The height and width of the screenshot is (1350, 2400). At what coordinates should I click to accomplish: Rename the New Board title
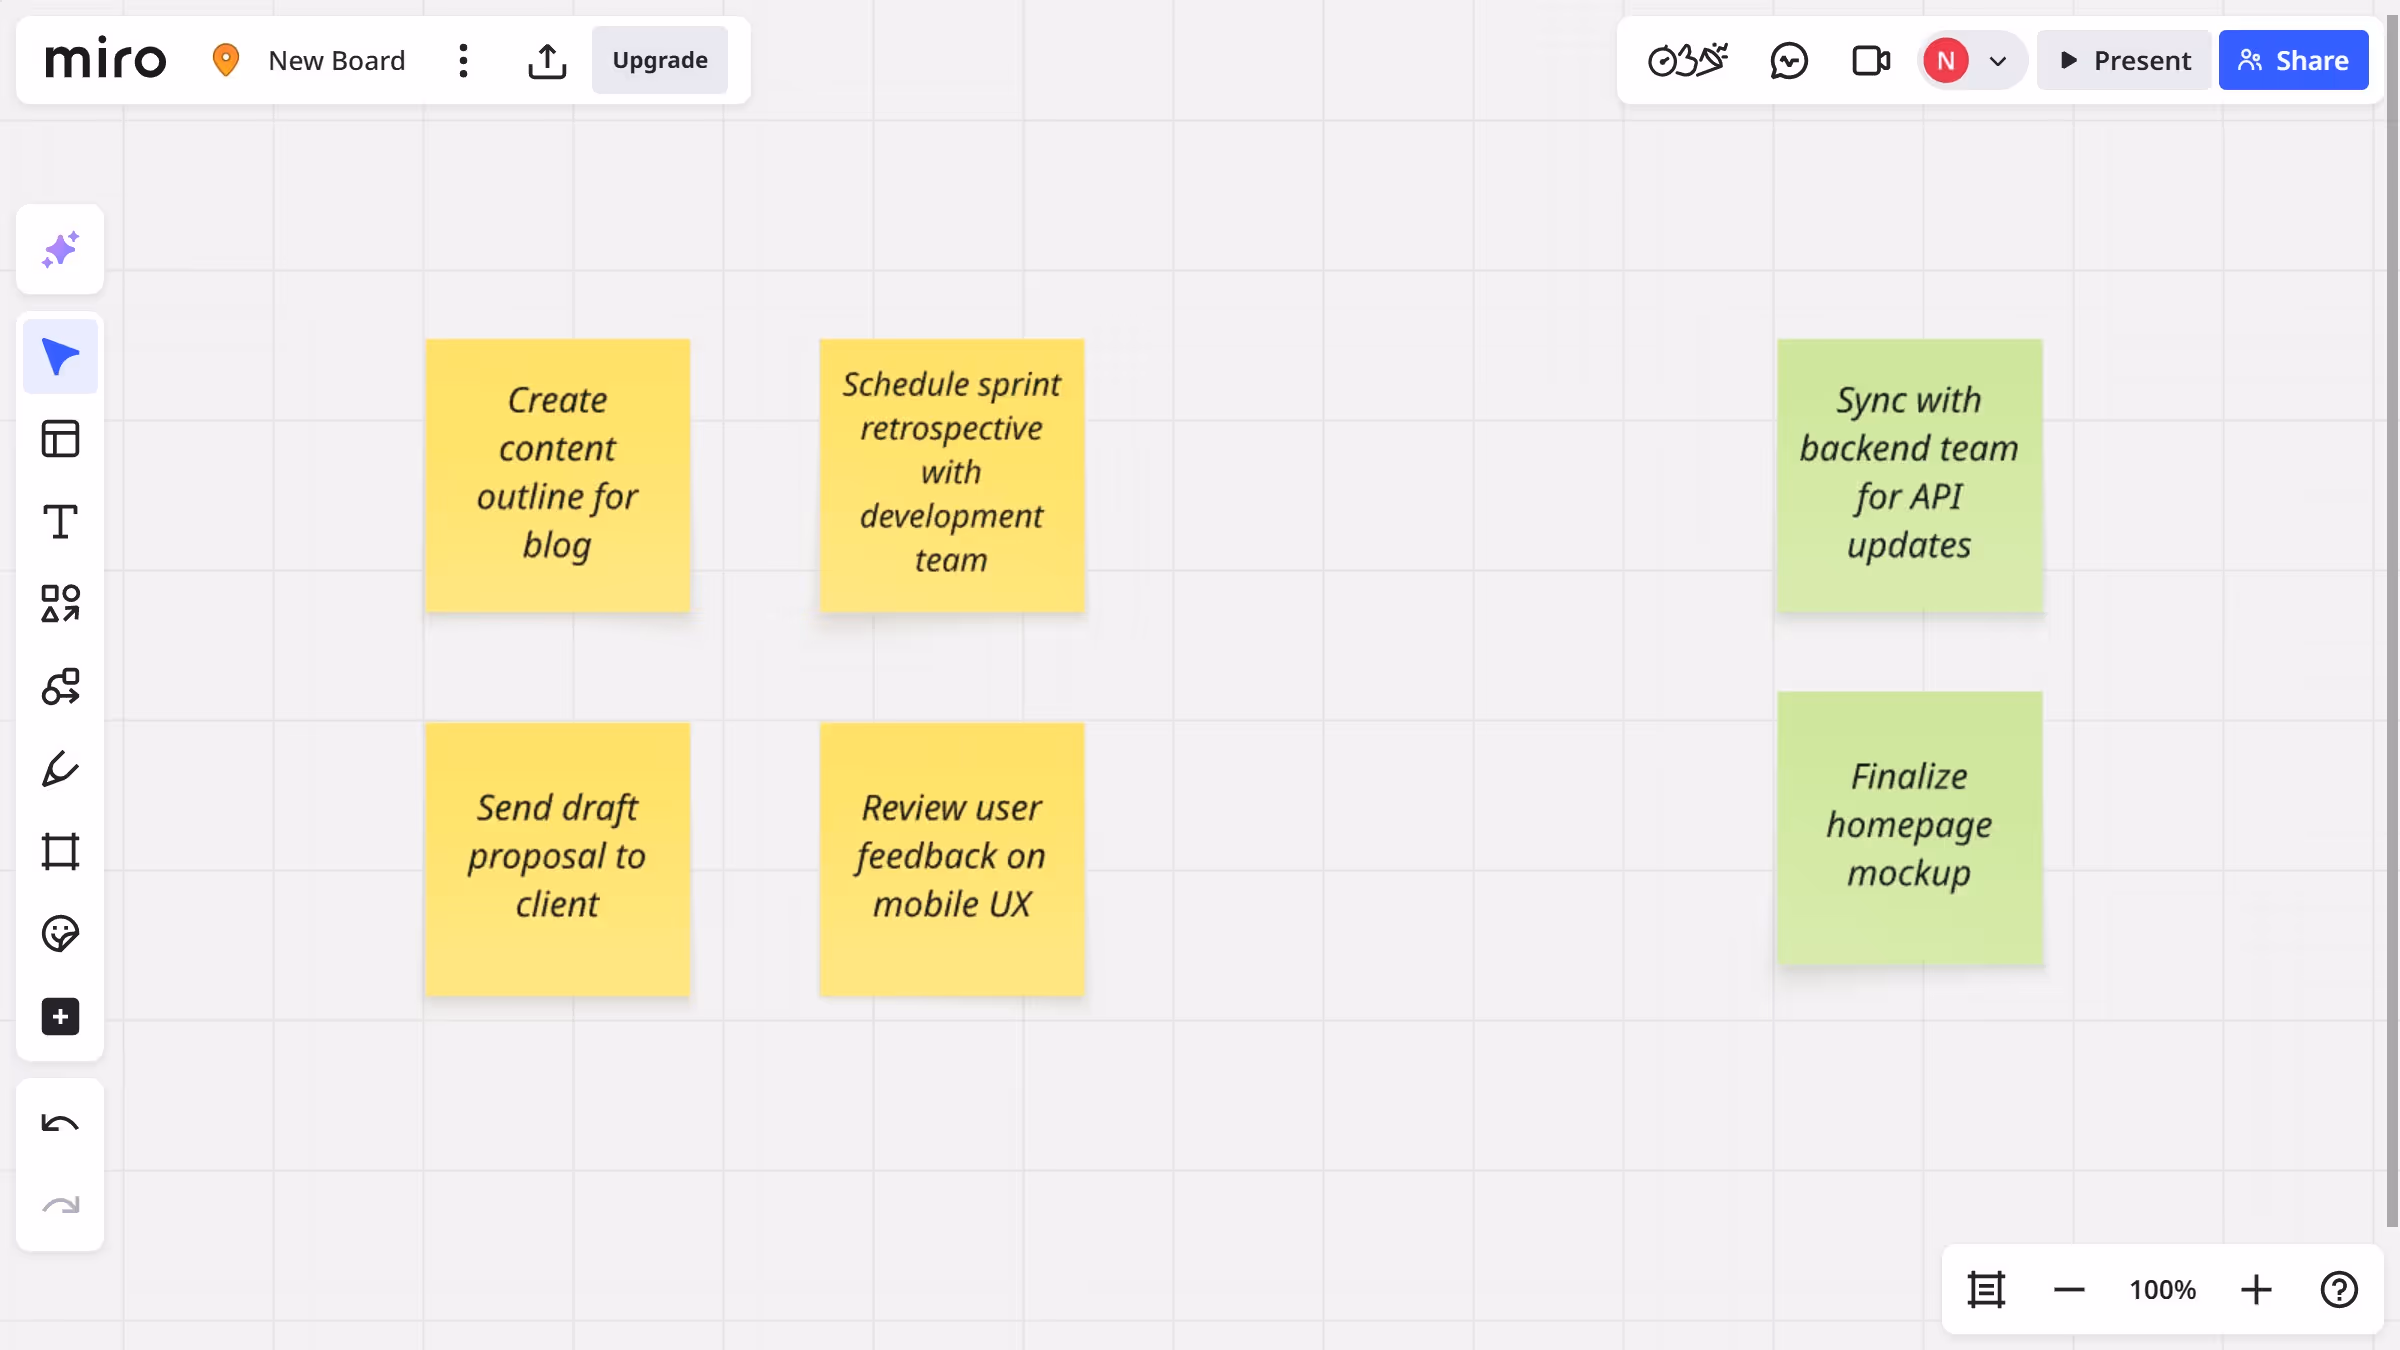tap(336, 60)
